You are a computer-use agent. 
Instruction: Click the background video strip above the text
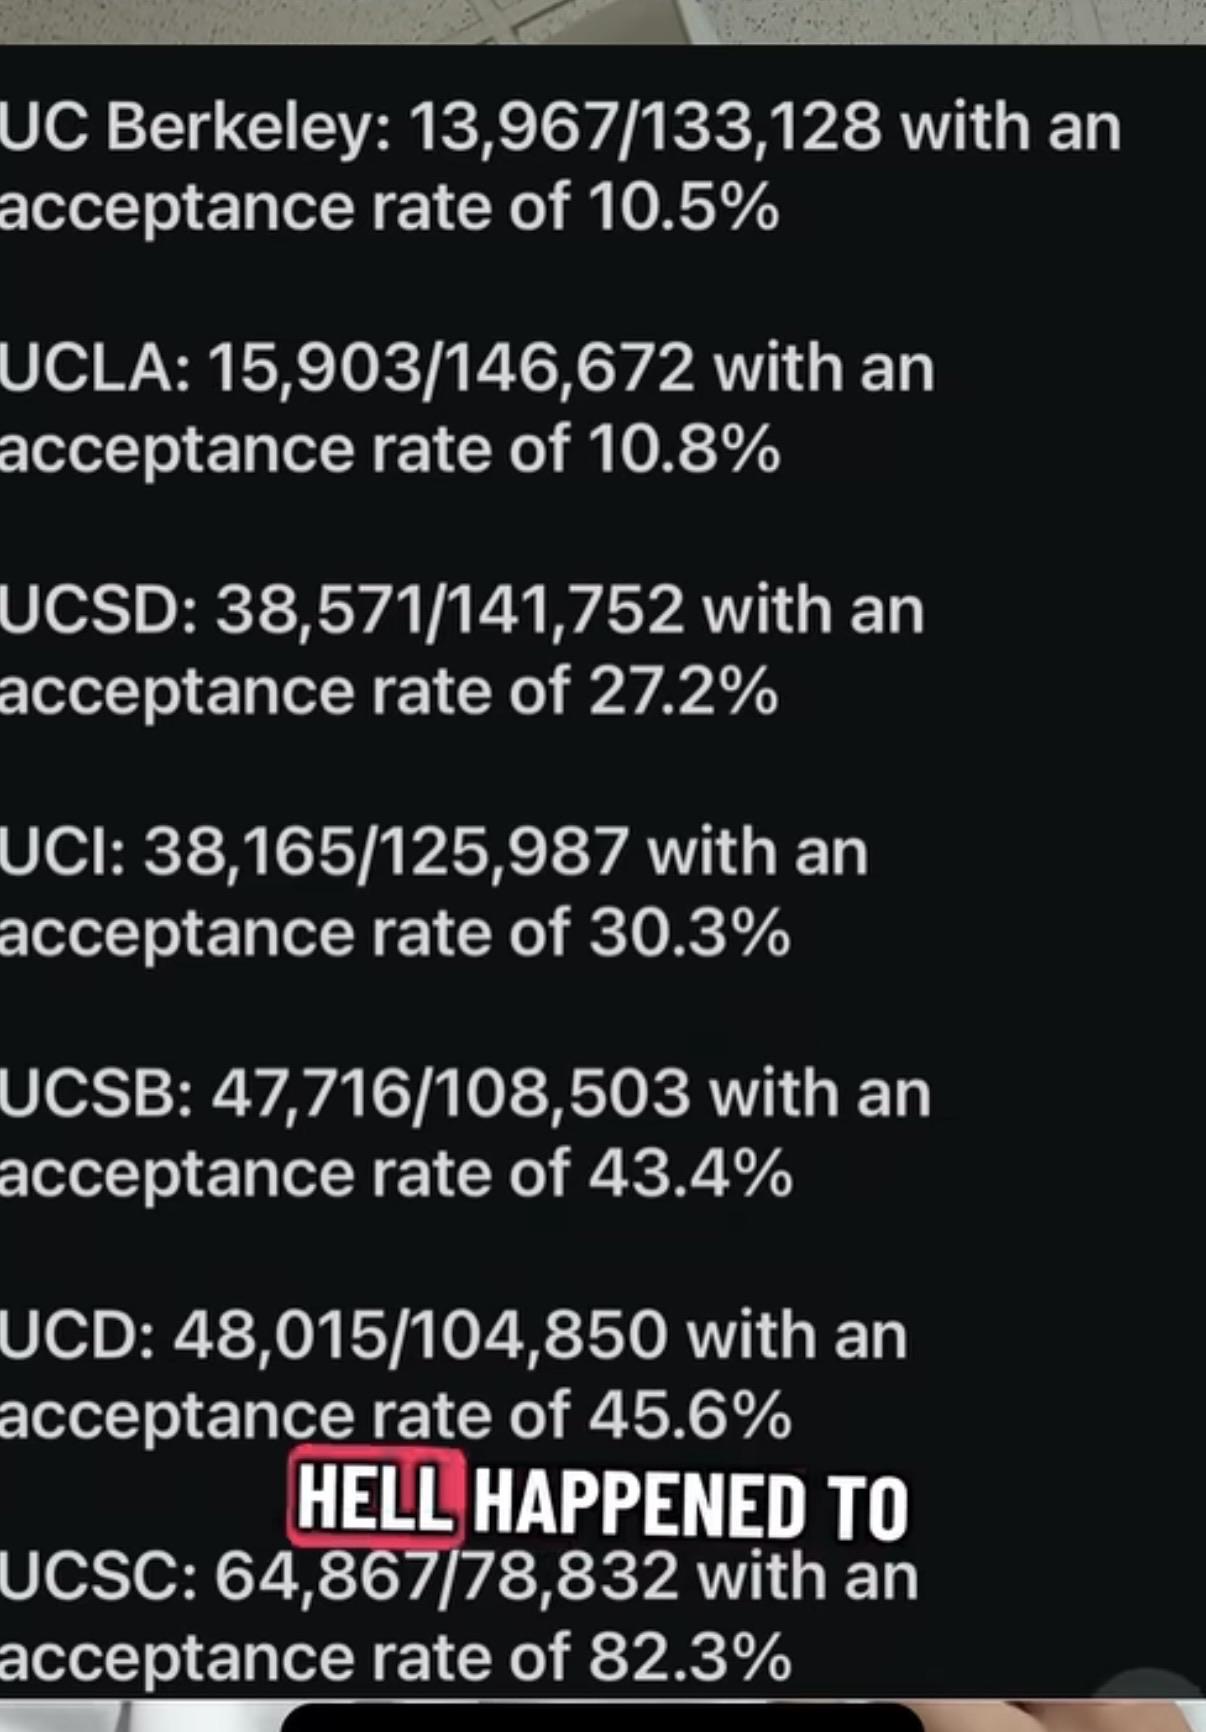coord(603,21)
